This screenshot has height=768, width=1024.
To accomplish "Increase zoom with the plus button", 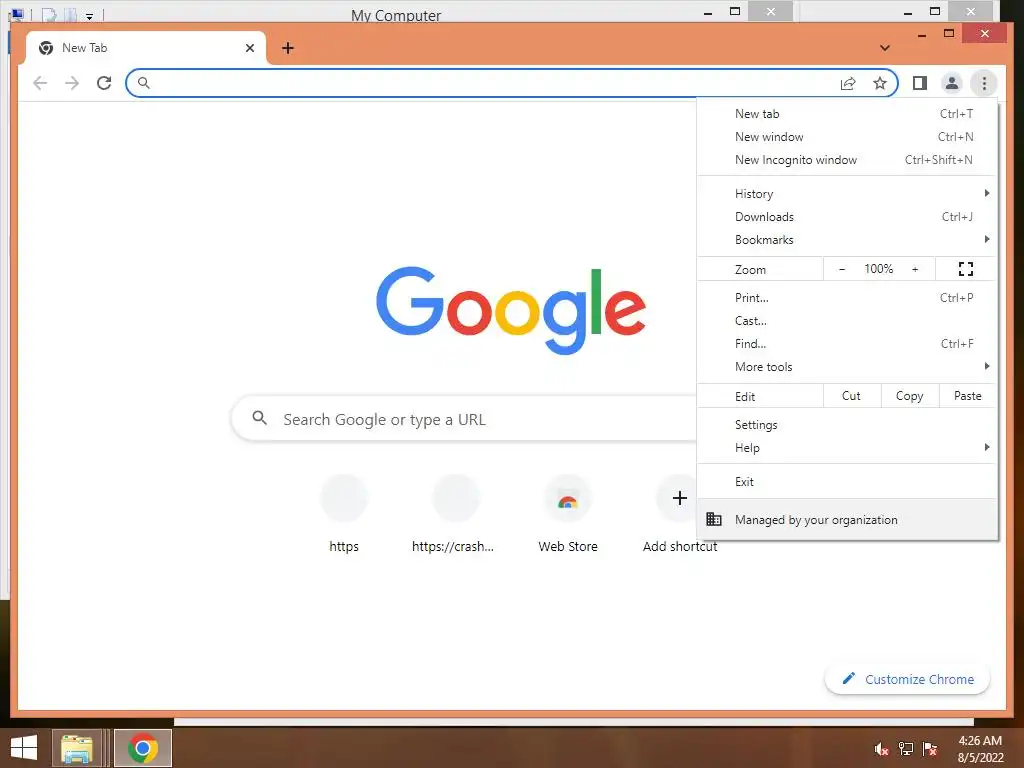I will (x=915, y=269).
